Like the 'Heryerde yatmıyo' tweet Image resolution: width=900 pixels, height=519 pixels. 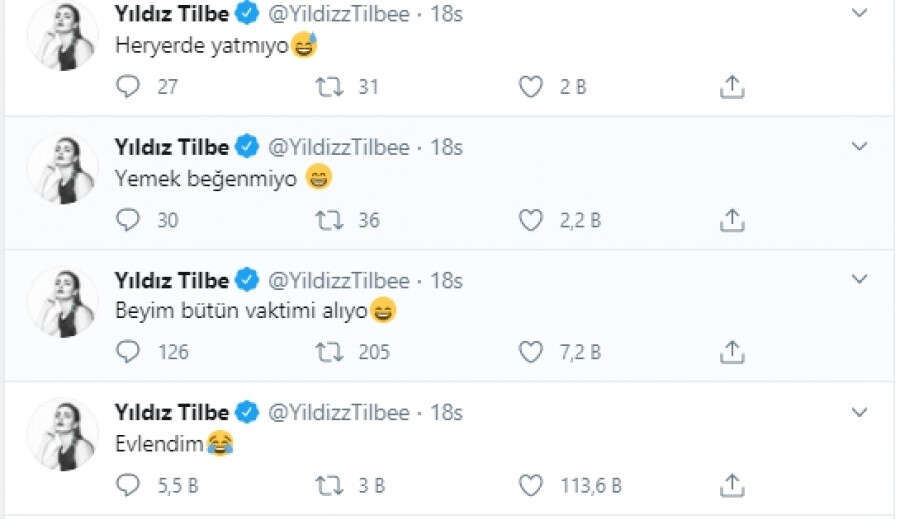point(530,87)
